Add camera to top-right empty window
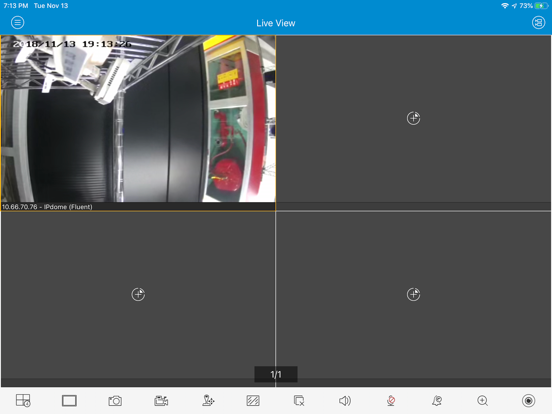 [x=413, y=118]
